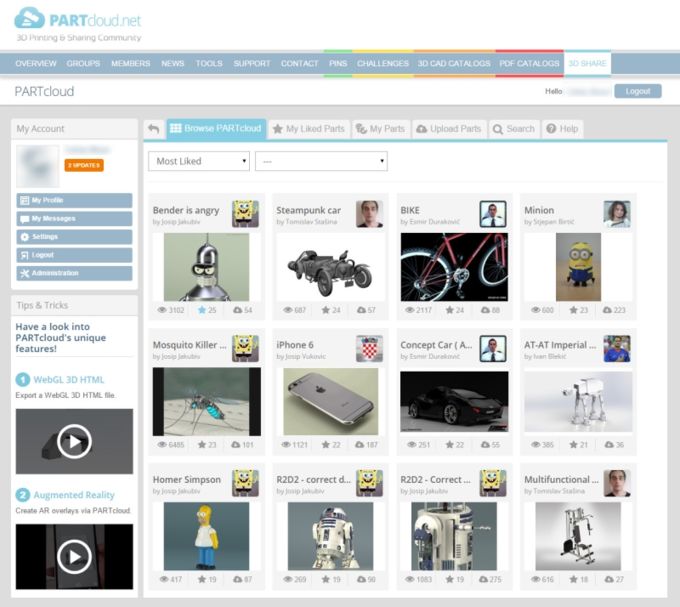Click the star icon on AT-AT Imperial card
The width and height of the screenshot is (680, 607).
[573, 444]
